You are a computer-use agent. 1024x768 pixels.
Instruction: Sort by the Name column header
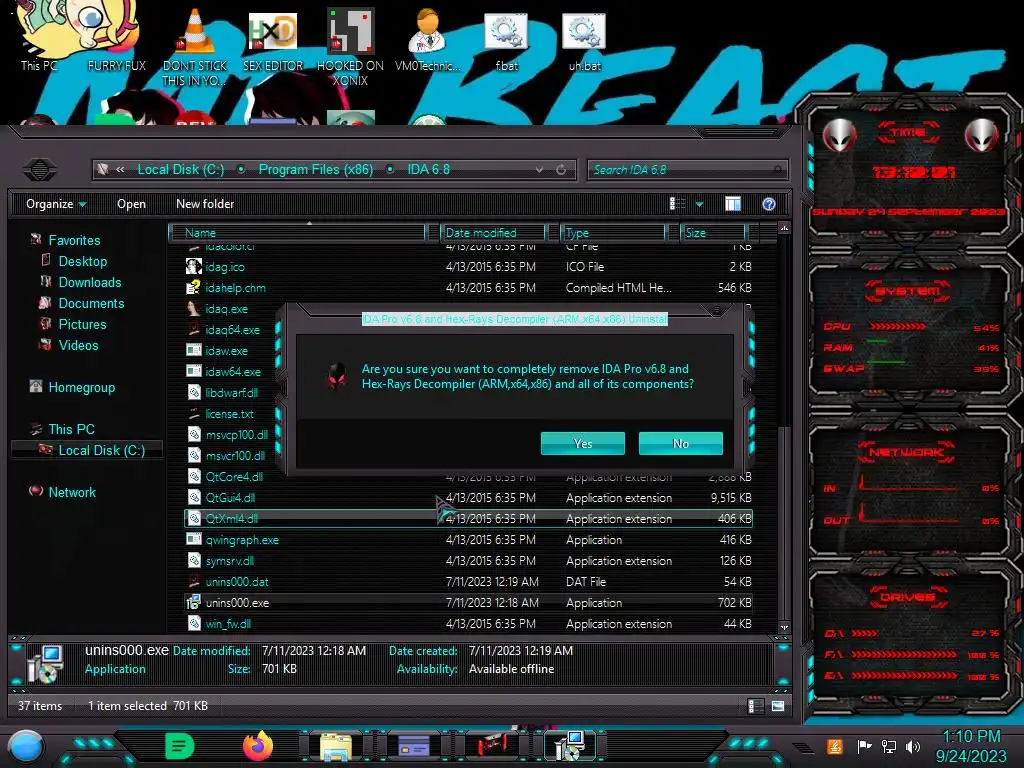click(297, 232)
